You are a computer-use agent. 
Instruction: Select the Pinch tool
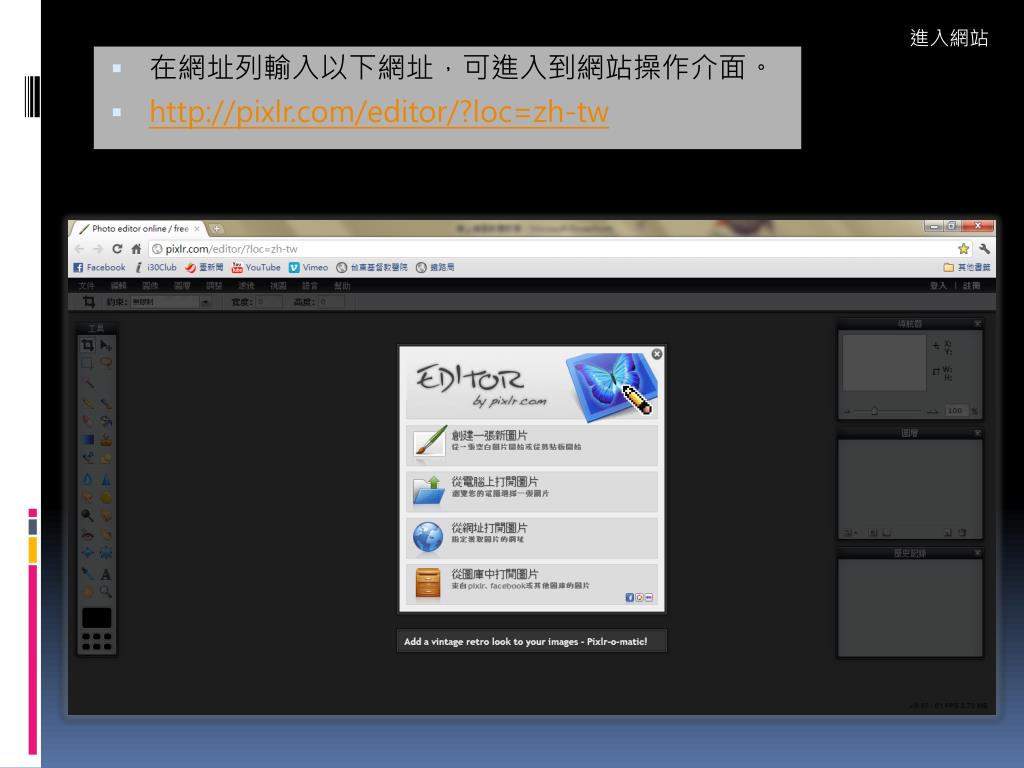[x=106, y=552]
